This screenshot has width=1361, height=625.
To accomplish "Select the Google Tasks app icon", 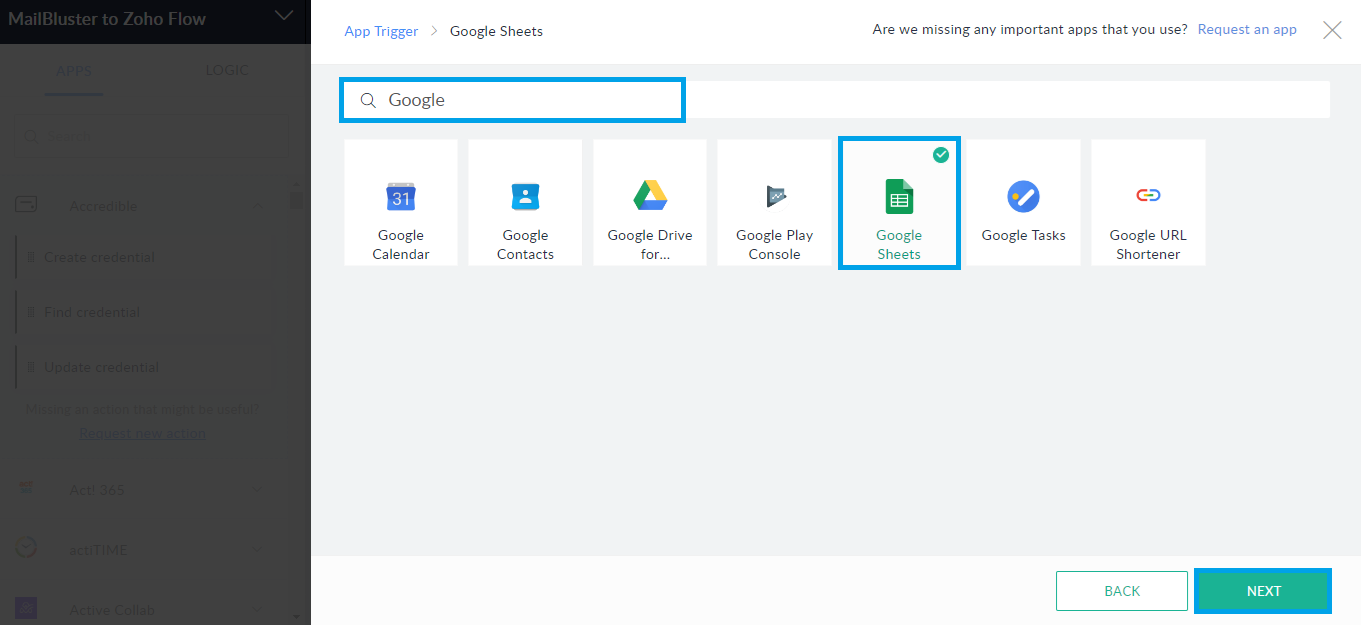I will click(1023, 202).
